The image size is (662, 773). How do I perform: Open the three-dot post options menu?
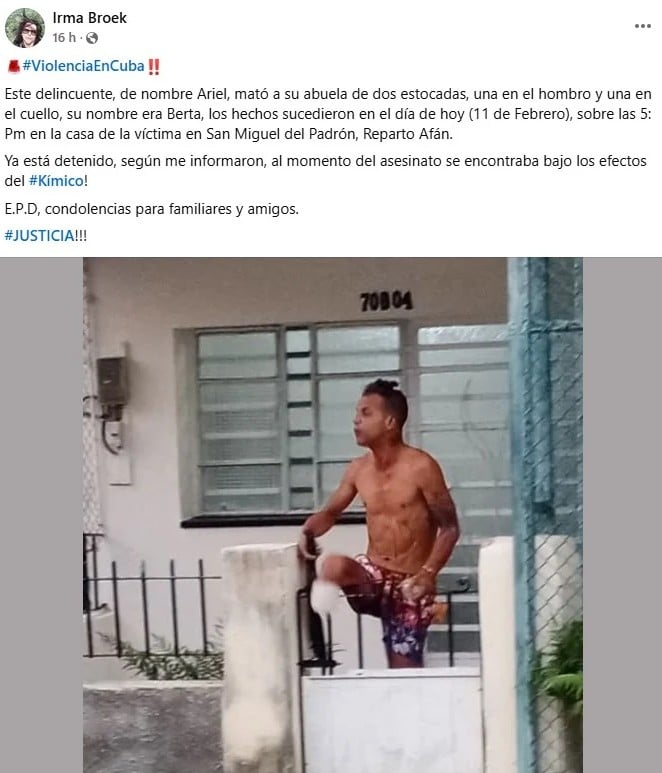click(x=642, y=26)
